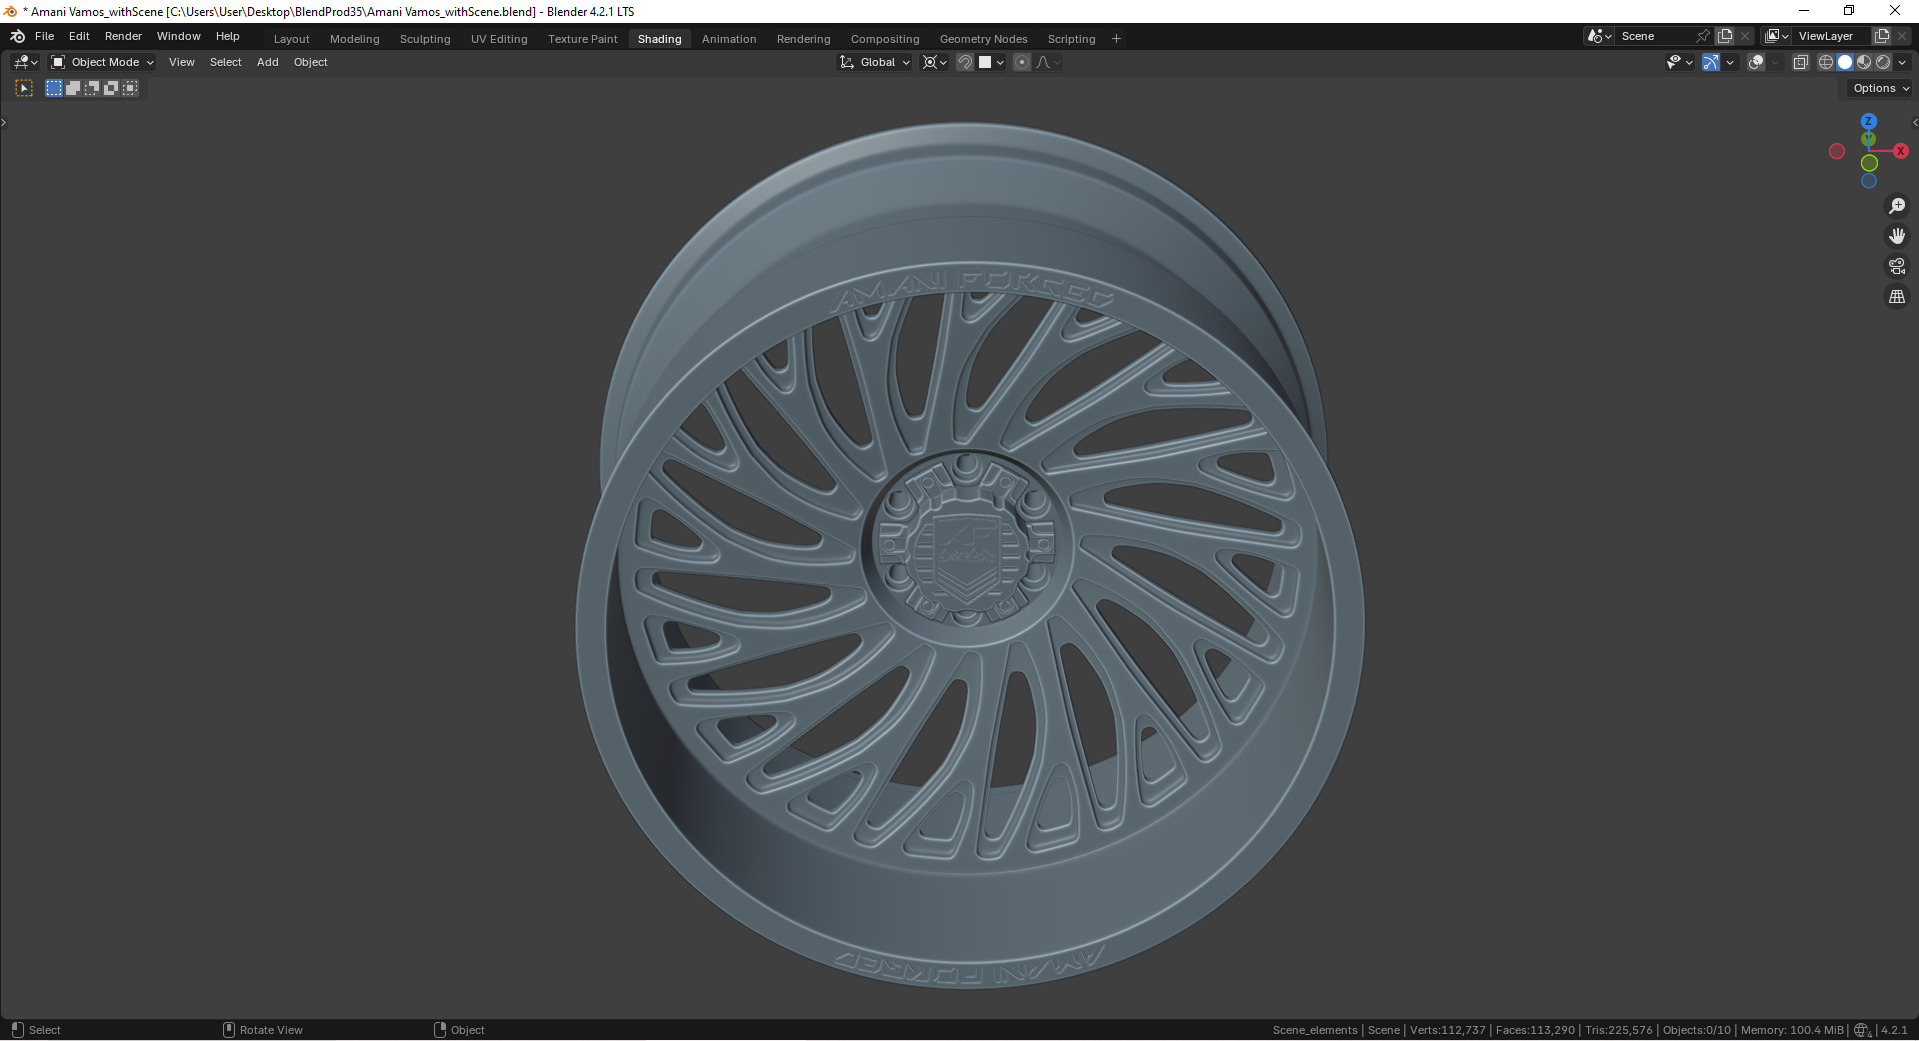Click the ViewLayer name field
This screenshot has width=1919, height=1041.
[1832, 36]
